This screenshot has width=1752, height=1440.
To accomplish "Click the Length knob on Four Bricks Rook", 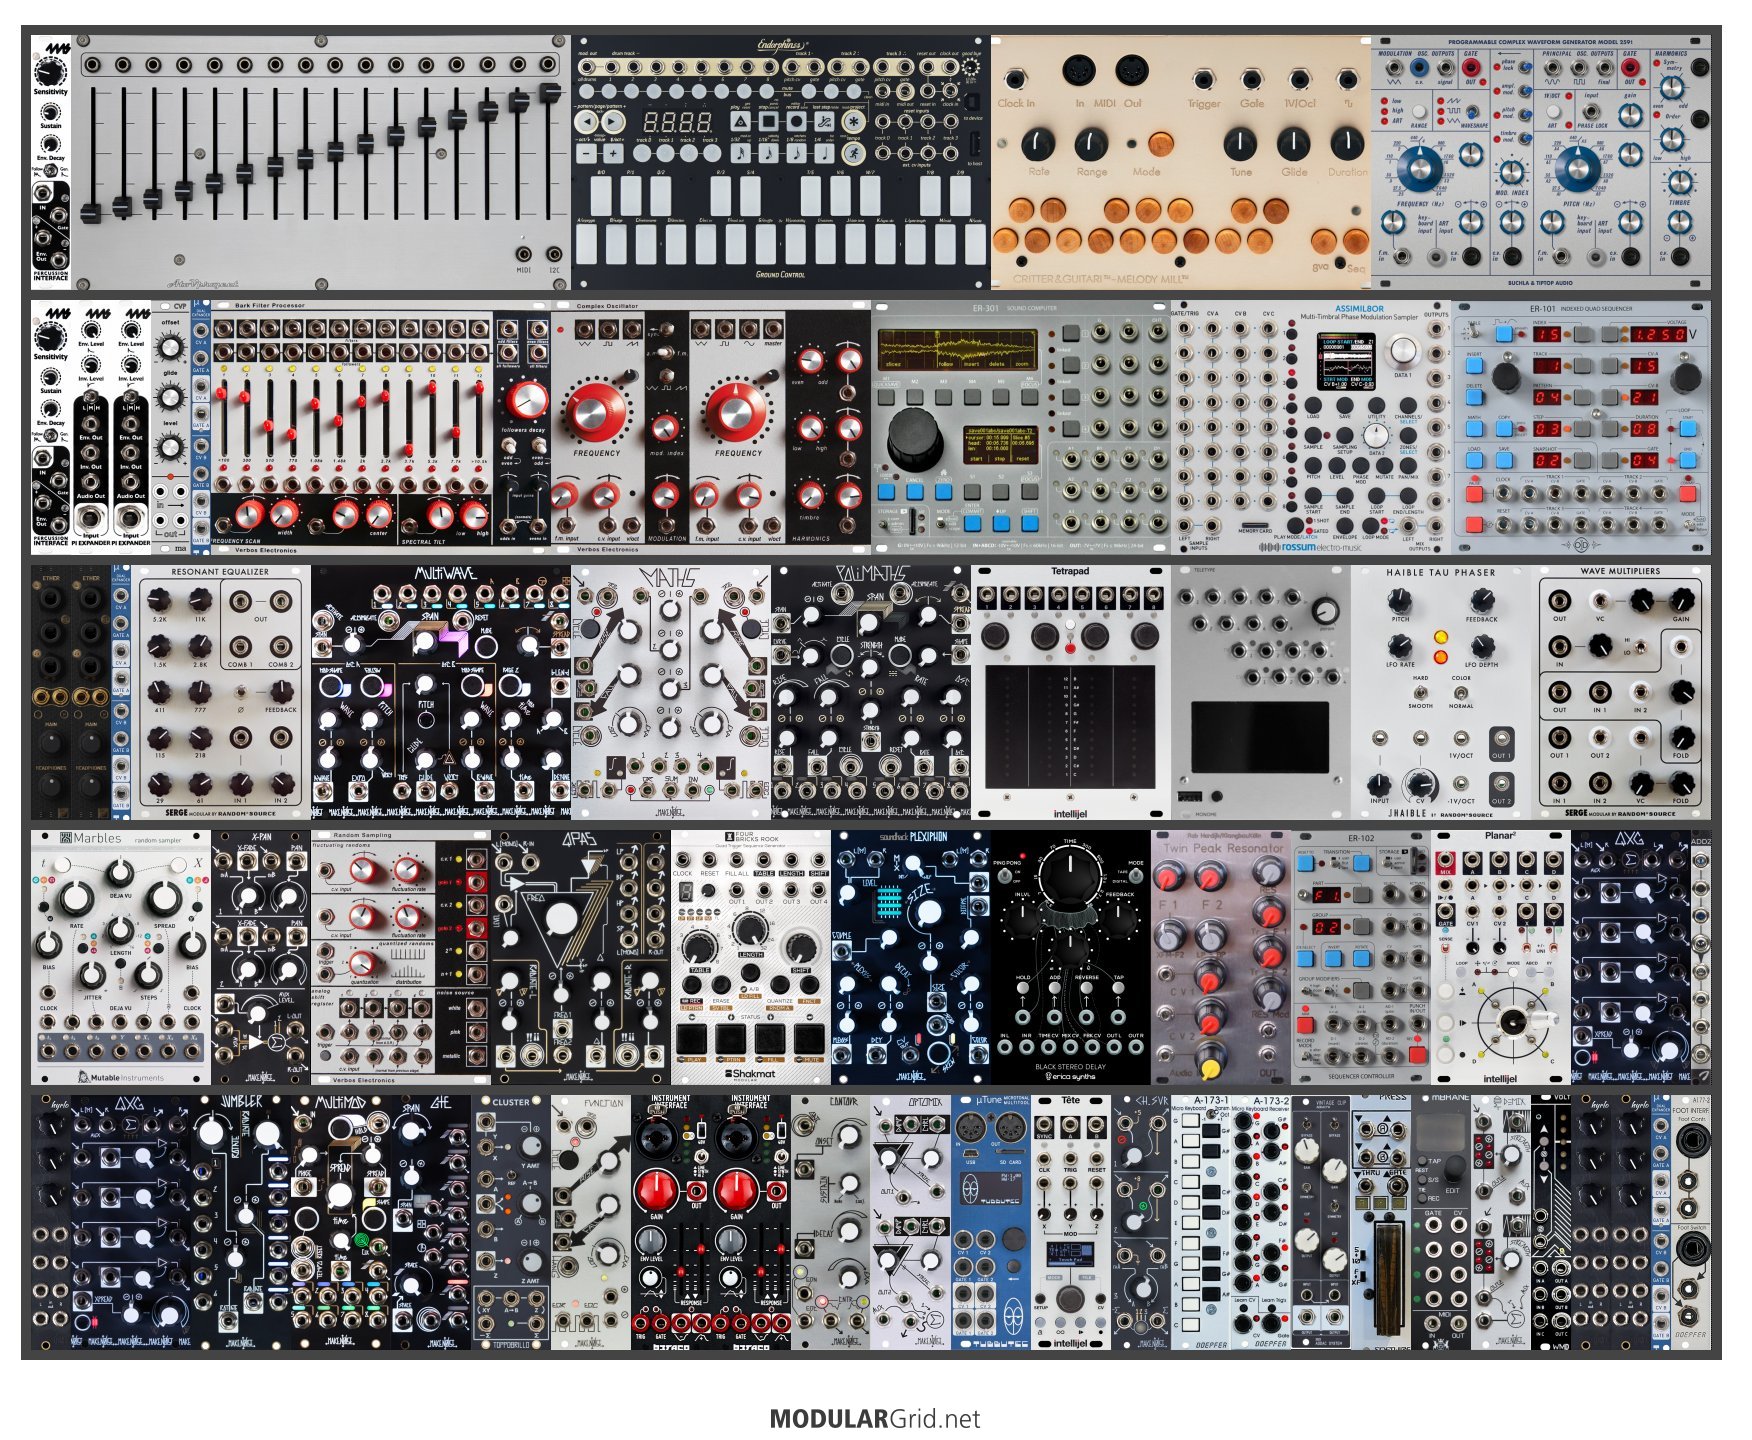I will point(749,929).
